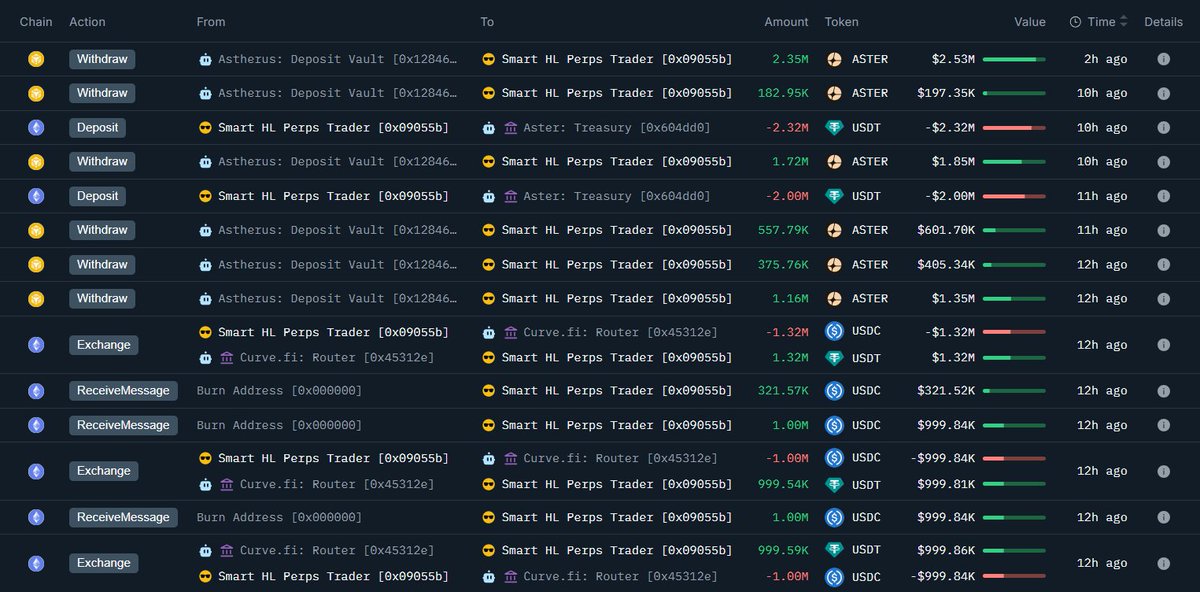Click the $999.86K value cell
1200x592 pixels.
(946, 550)
